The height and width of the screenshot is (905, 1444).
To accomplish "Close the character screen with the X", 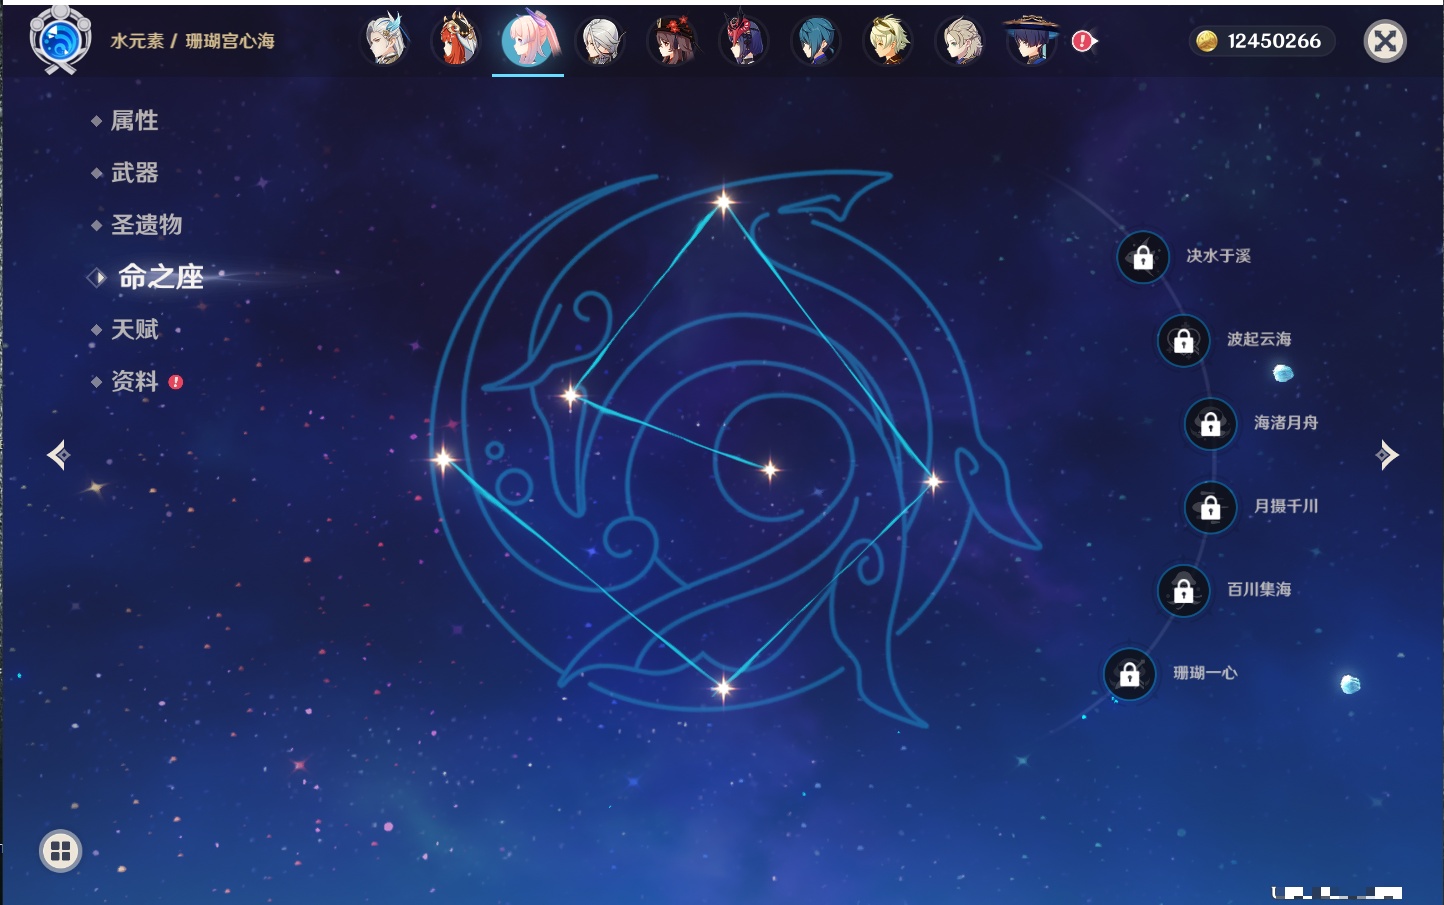I will click(x=1385, y=41).
